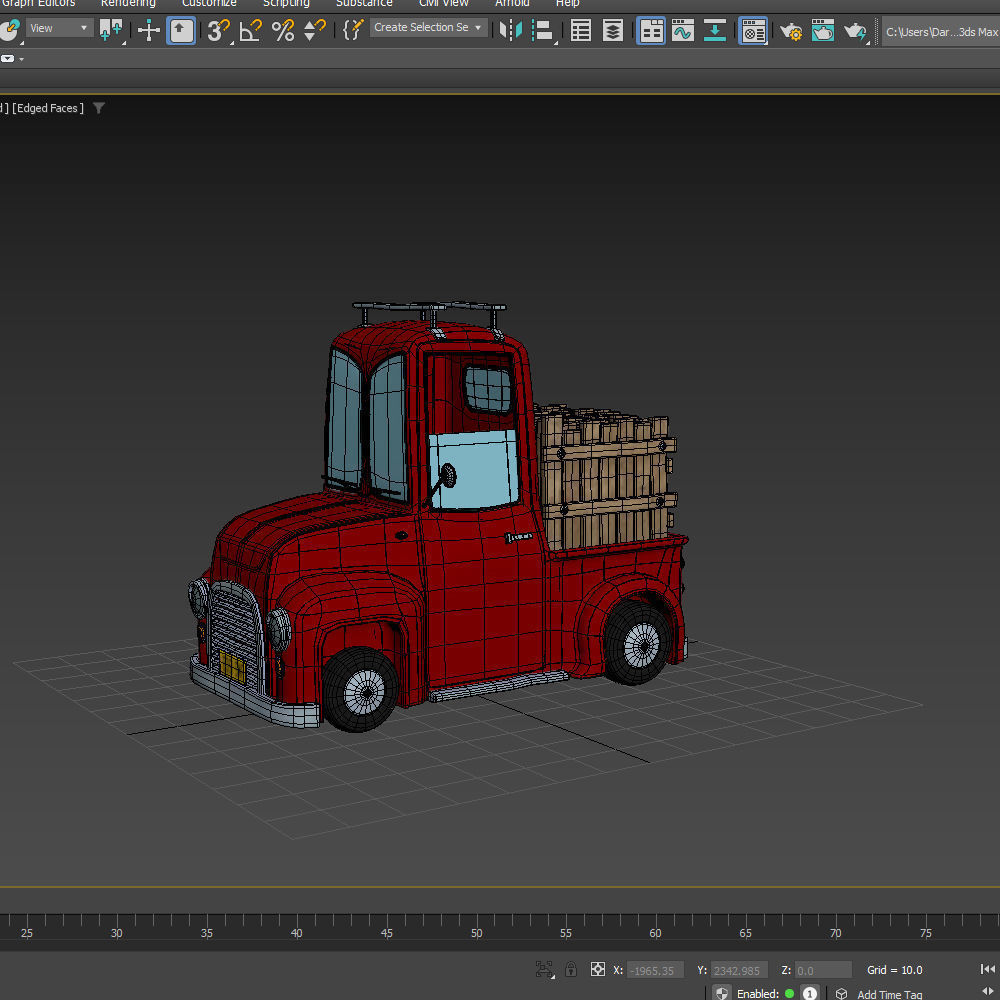
Task: Open Edit Named Selection Sets
Action: point(353,30)
